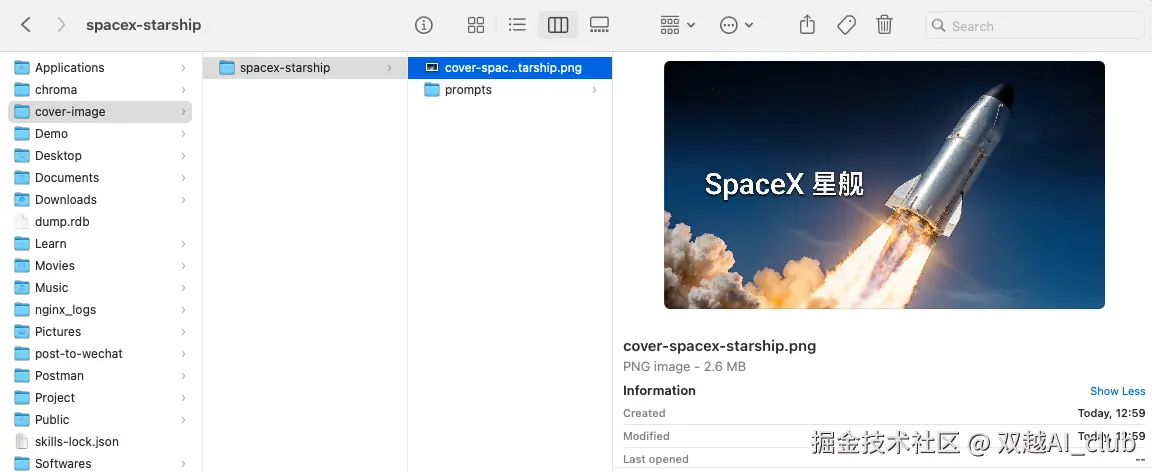Open the Movies folder
Screen dimensions: 1152x472
pyautogui.click(x=100, y=266)
